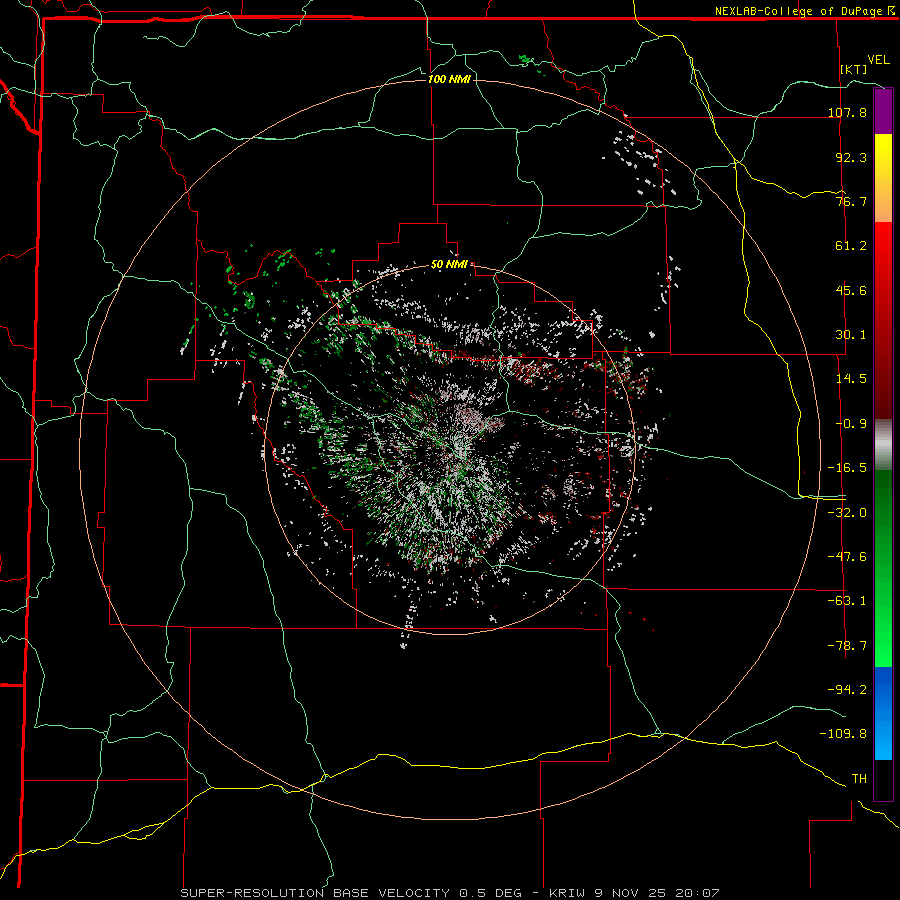Image resolution: width=900 pixels, height=900 pixels.
Task: Click the 14.5 velocity scale value
Action: [x=851, y=379]
